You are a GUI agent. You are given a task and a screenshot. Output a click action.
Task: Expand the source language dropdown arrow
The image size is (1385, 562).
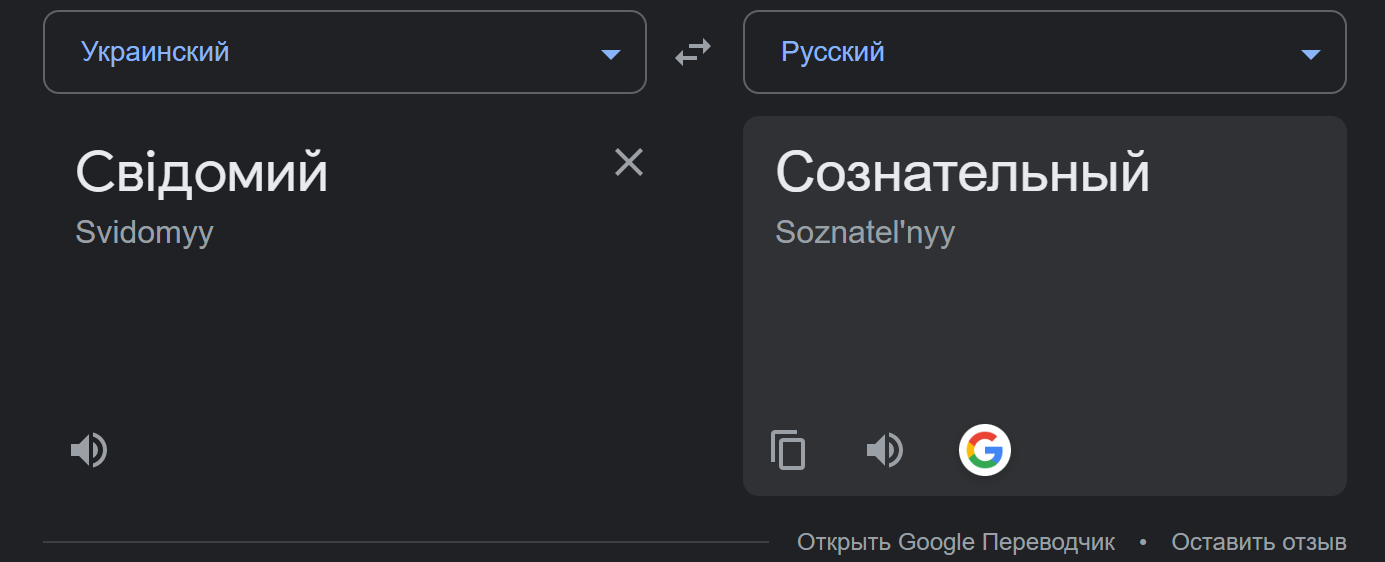point(611,54)
